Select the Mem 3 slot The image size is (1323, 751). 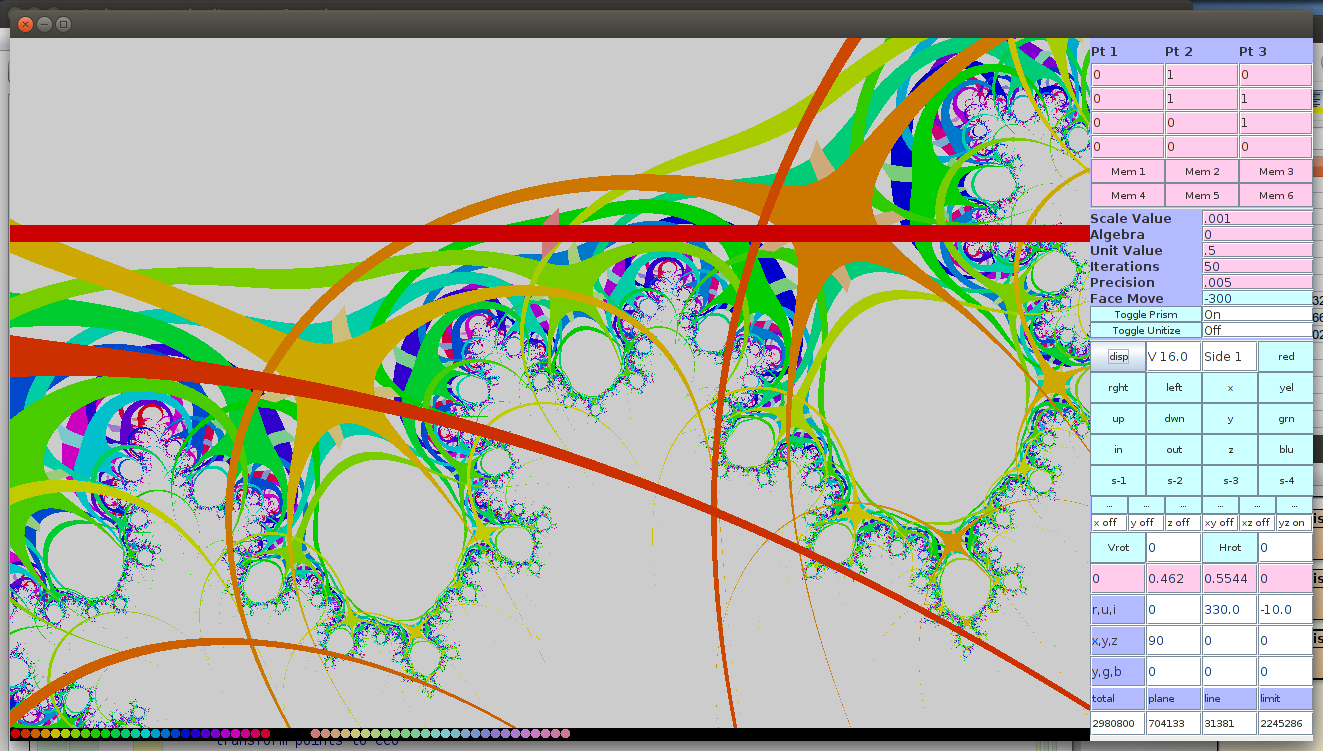[1276, 172]
